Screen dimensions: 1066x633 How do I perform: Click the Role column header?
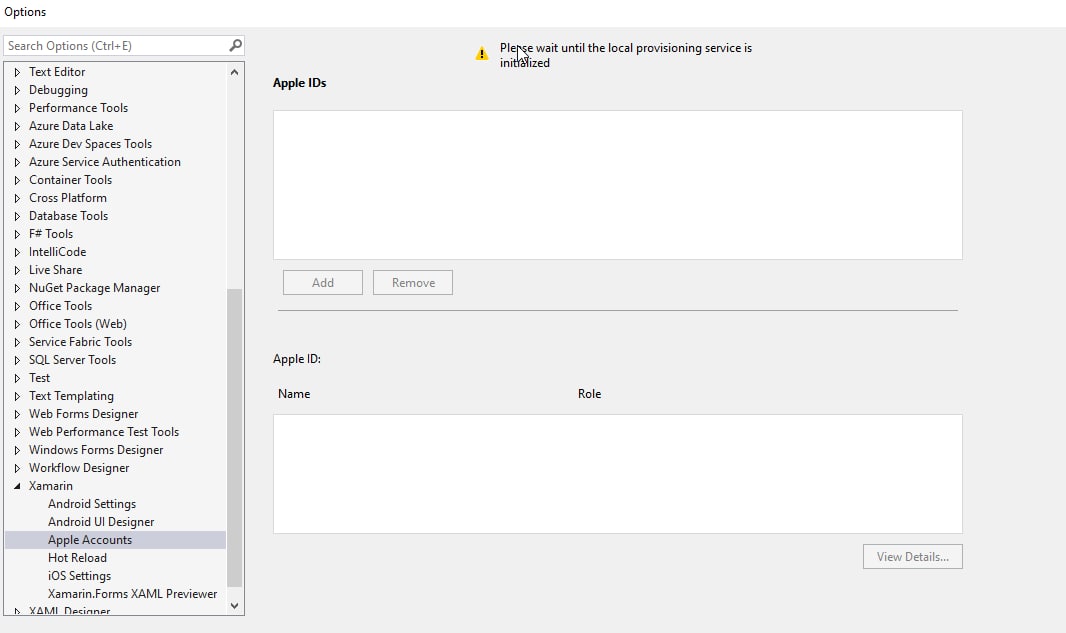589,394
